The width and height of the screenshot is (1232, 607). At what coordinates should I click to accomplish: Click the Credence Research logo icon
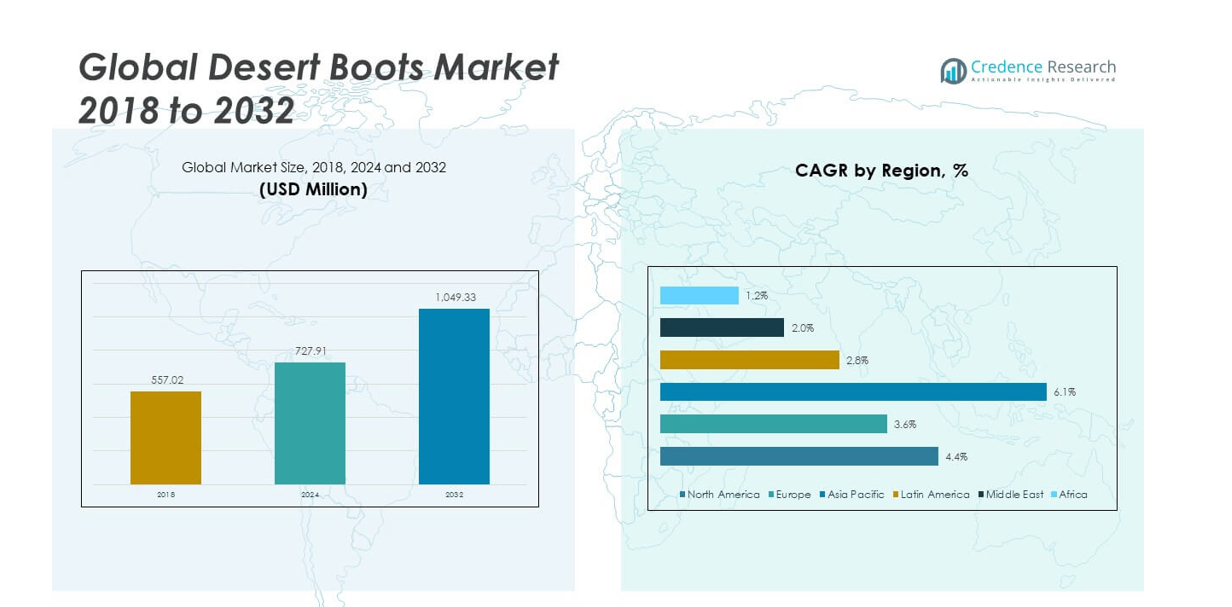click(x=953, y=70)
